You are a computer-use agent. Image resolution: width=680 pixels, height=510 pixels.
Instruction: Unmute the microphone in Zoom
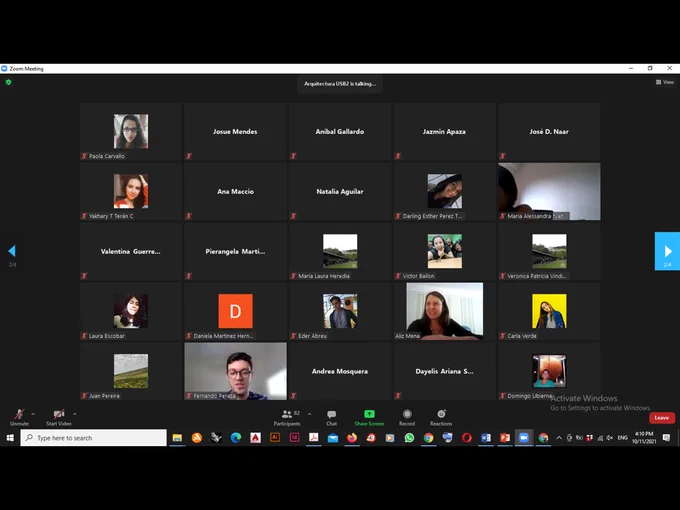[x=19, y=418]
